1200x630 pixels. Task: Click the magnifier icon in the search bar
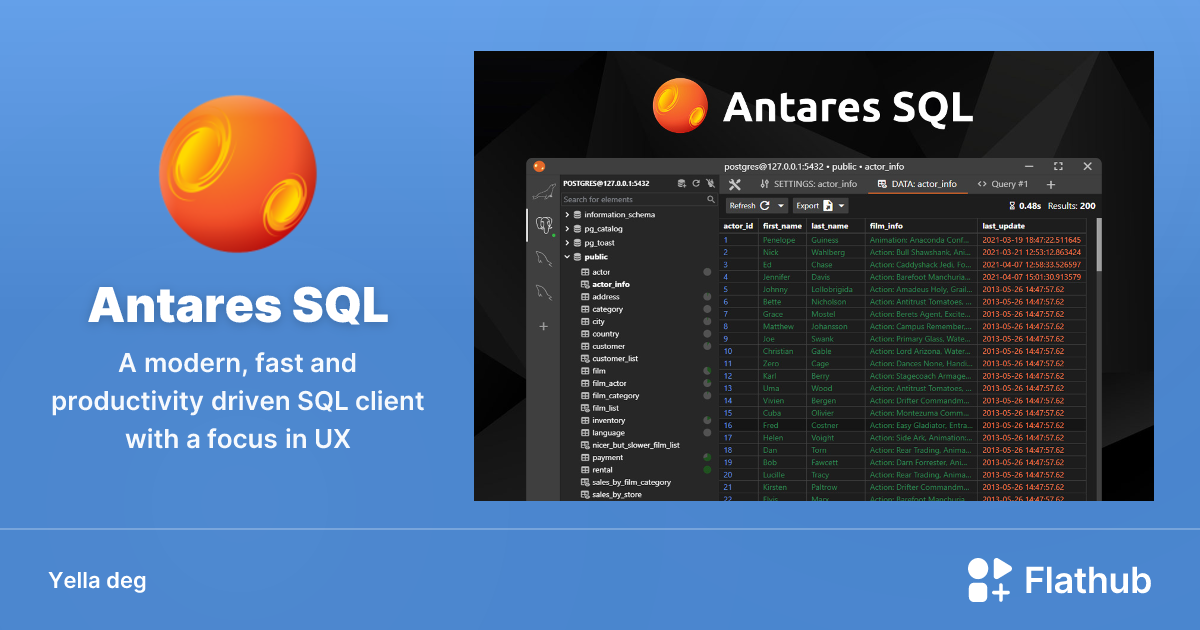(x=711, y=199)
